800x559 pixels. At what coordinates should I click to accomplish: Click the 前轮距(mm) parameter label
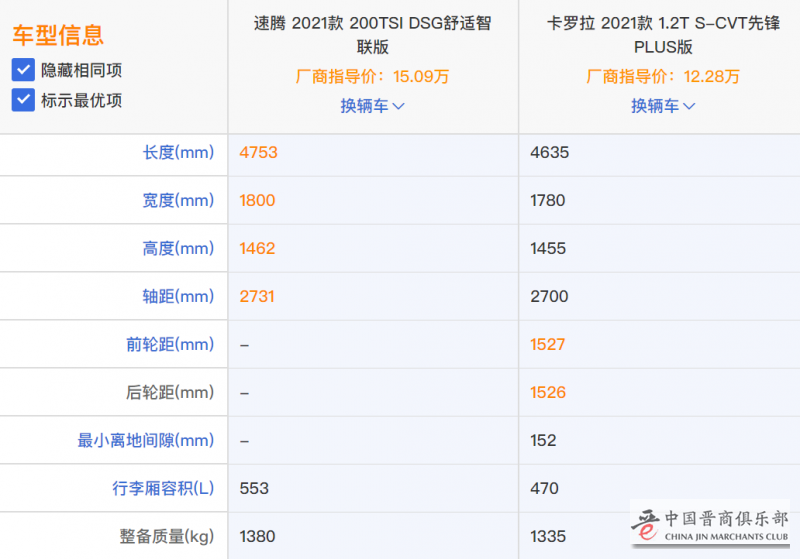(x=170, y=344)
